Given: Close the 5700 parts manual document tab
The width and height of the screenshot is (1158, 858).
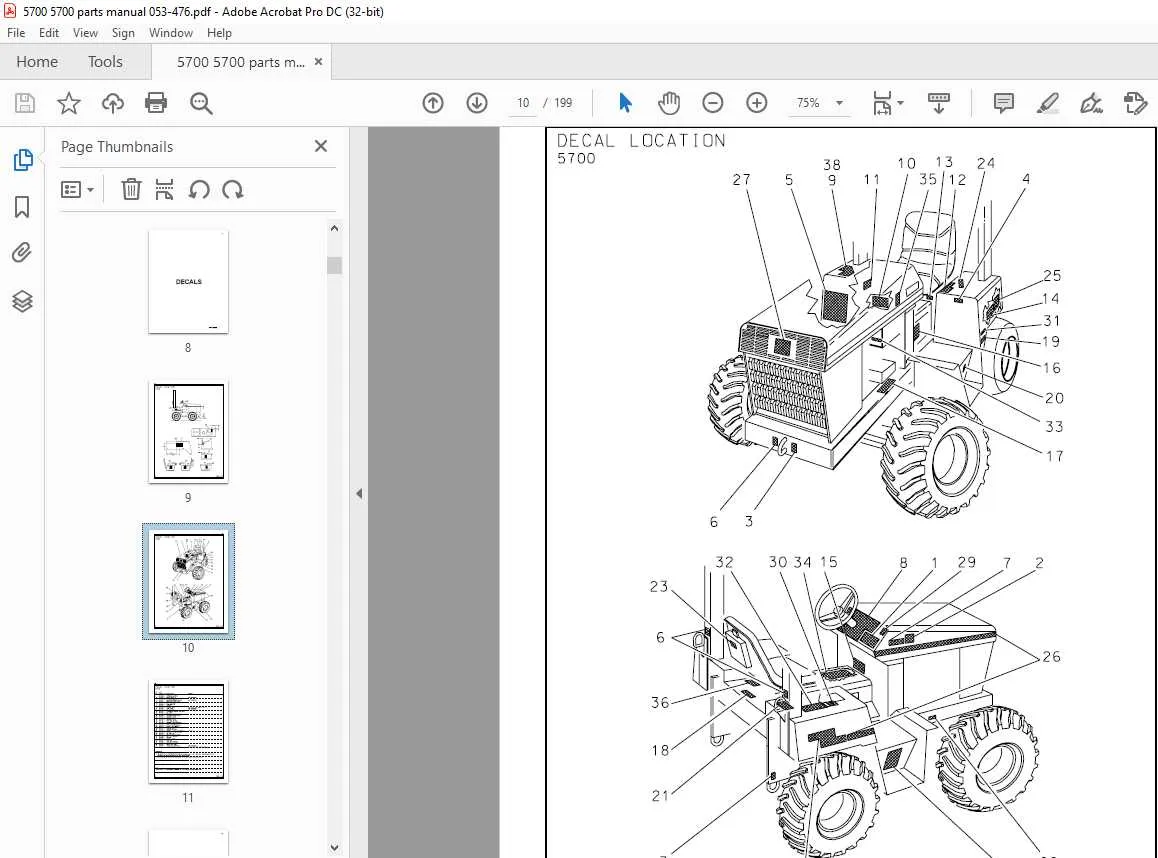Looking at the screenshot, I should [318, 62].
